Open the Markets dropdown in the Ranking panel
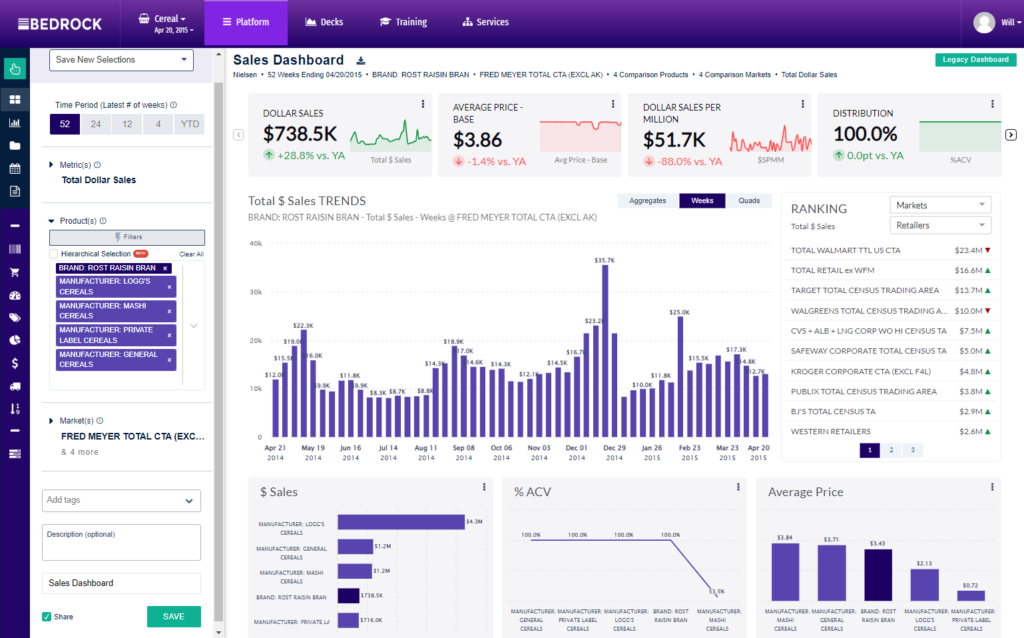Screen dimensions: 1024x638 pos(939,205)
